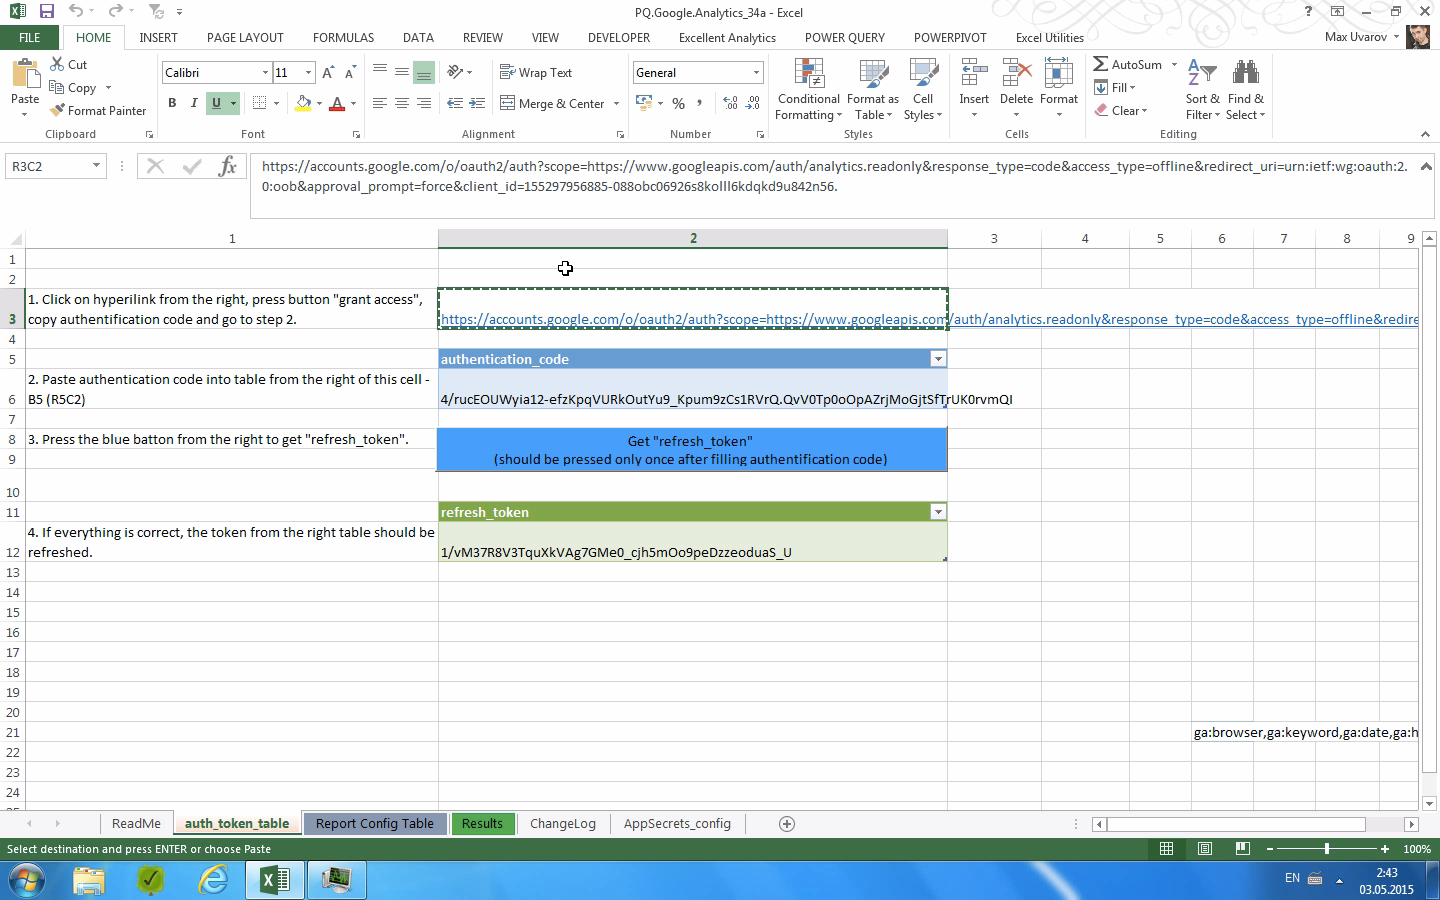The height and width of the screenshot is (900, 1440).
Task: Switch to the Results sheet tab
Action: pyautogui.click(x=482, y=824)
